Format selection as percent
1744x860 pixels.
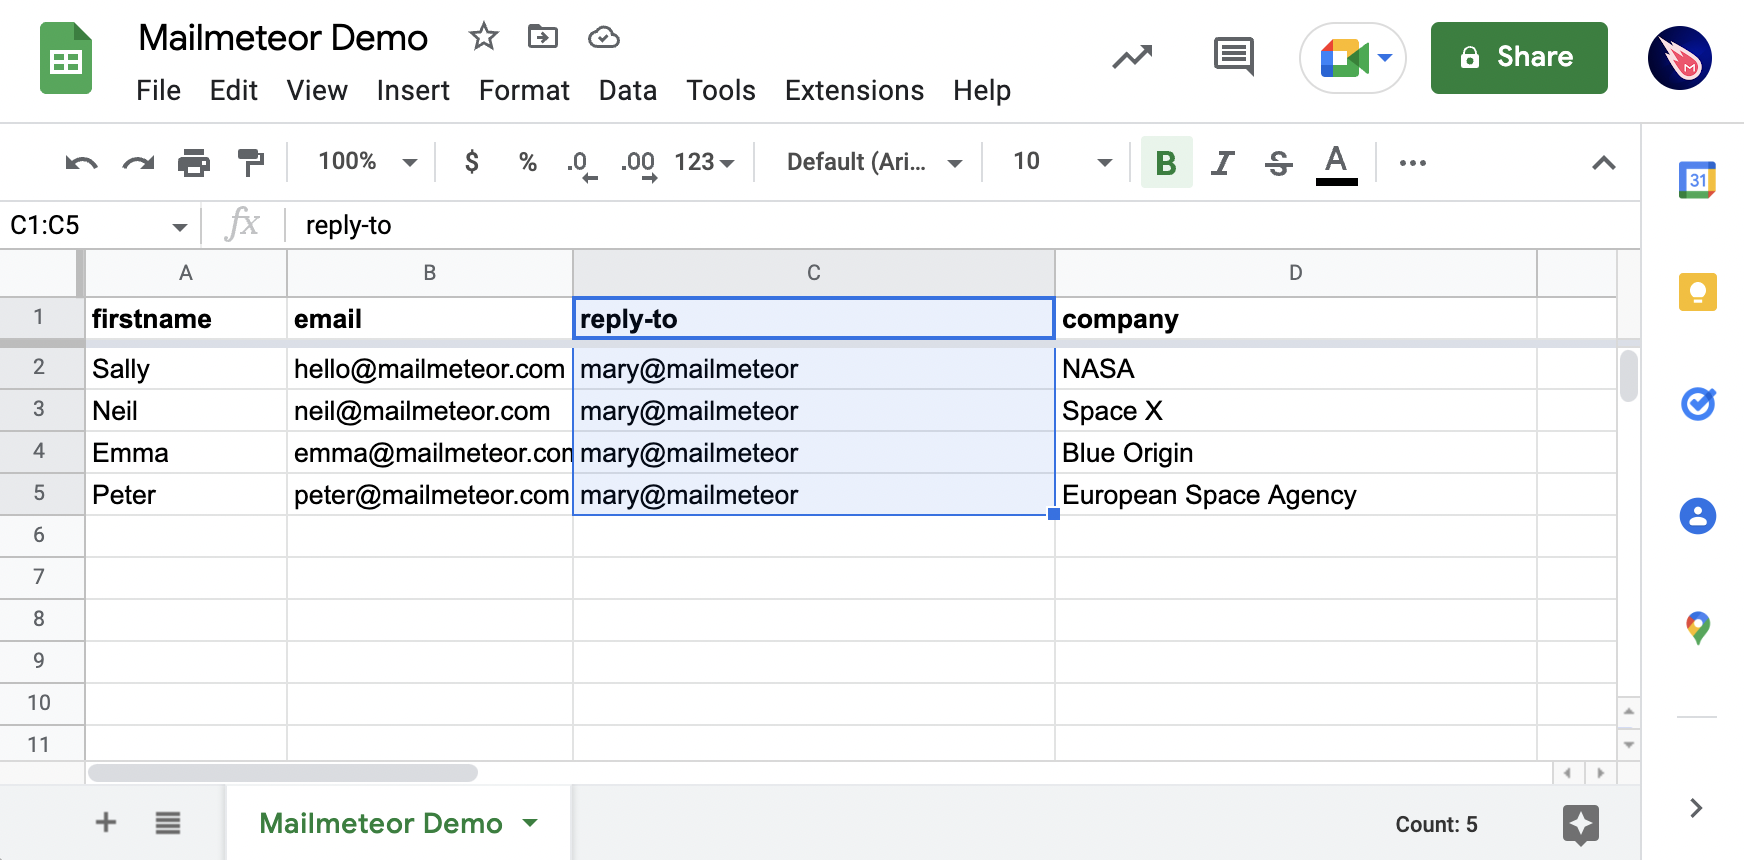coord(528,162)
